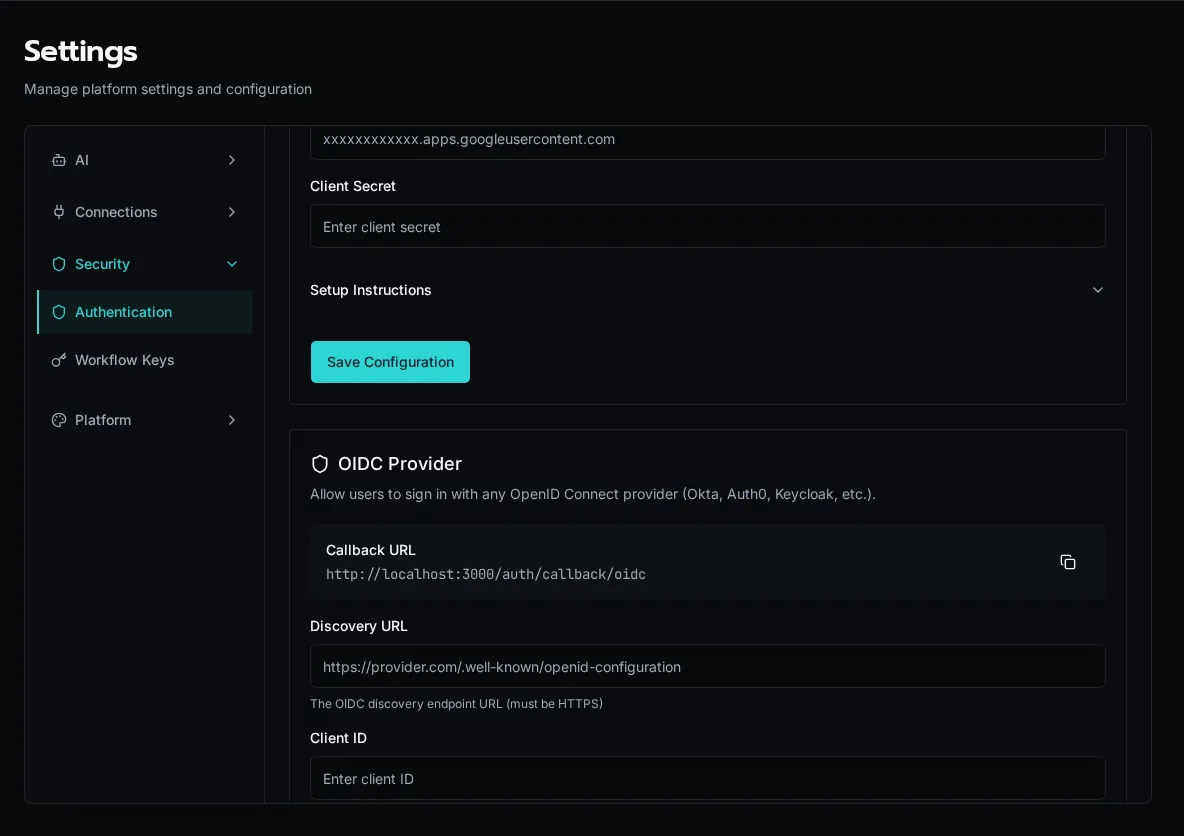Select the Authentication submenu item
1184x836 pixels.
[144, 312]
